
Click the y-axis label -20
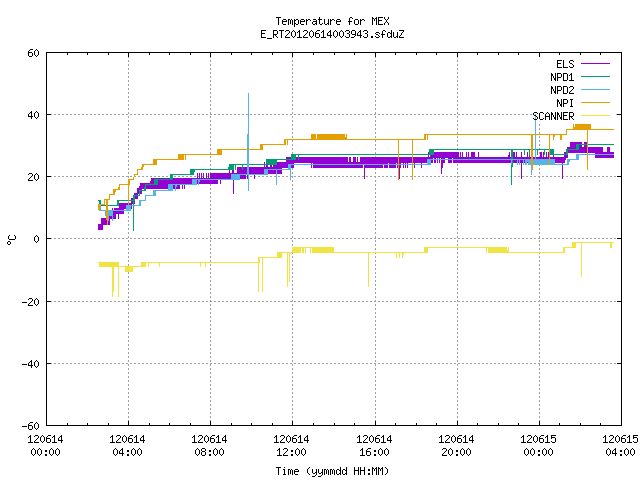pyautogui.click(x=31, y=302)
